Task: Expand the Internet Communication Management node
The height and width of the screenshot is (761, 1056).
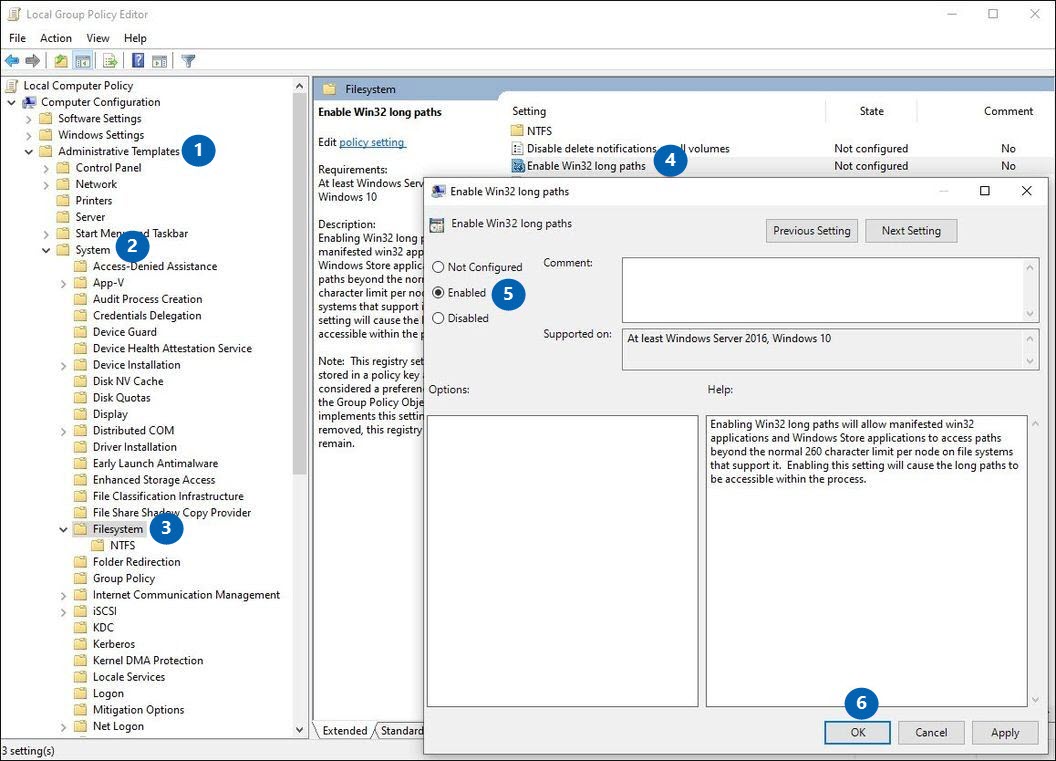Action: (63, 595)
